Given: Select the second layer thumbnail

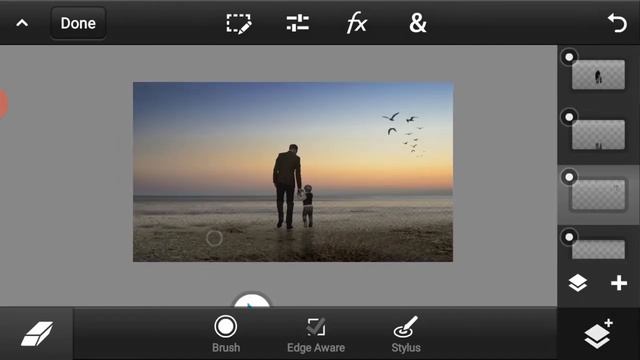Looking at the screenshot, I should point(598,135).
